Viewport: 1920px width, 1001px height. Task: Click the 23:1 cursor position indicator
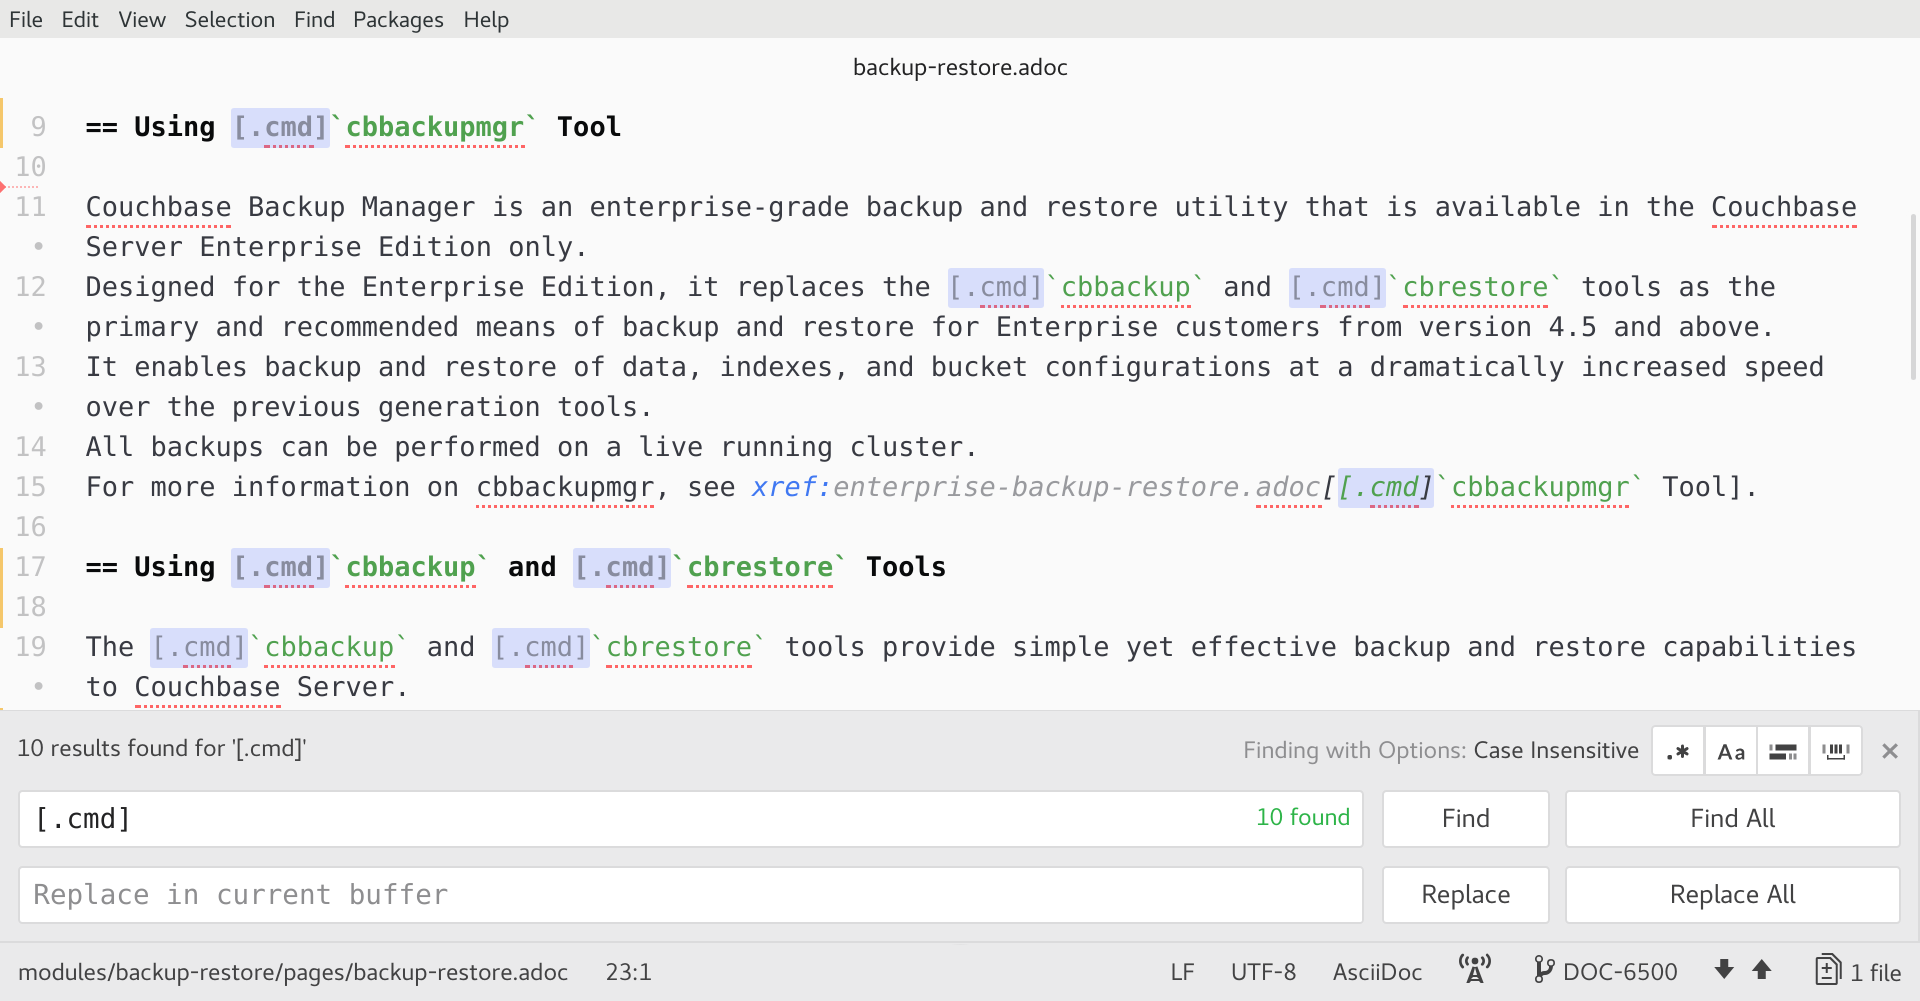pos(628,972)
